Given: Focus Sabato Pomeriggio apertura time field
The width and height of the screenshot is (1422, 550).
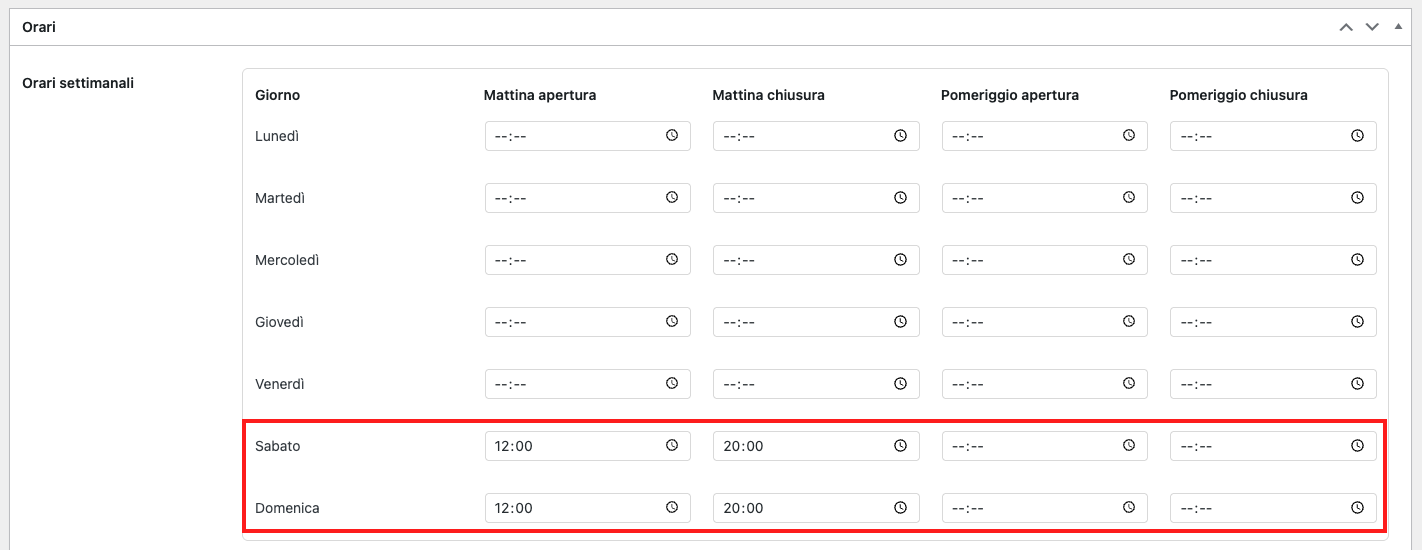Looking at the screenshot, I should pos(1045,446).
